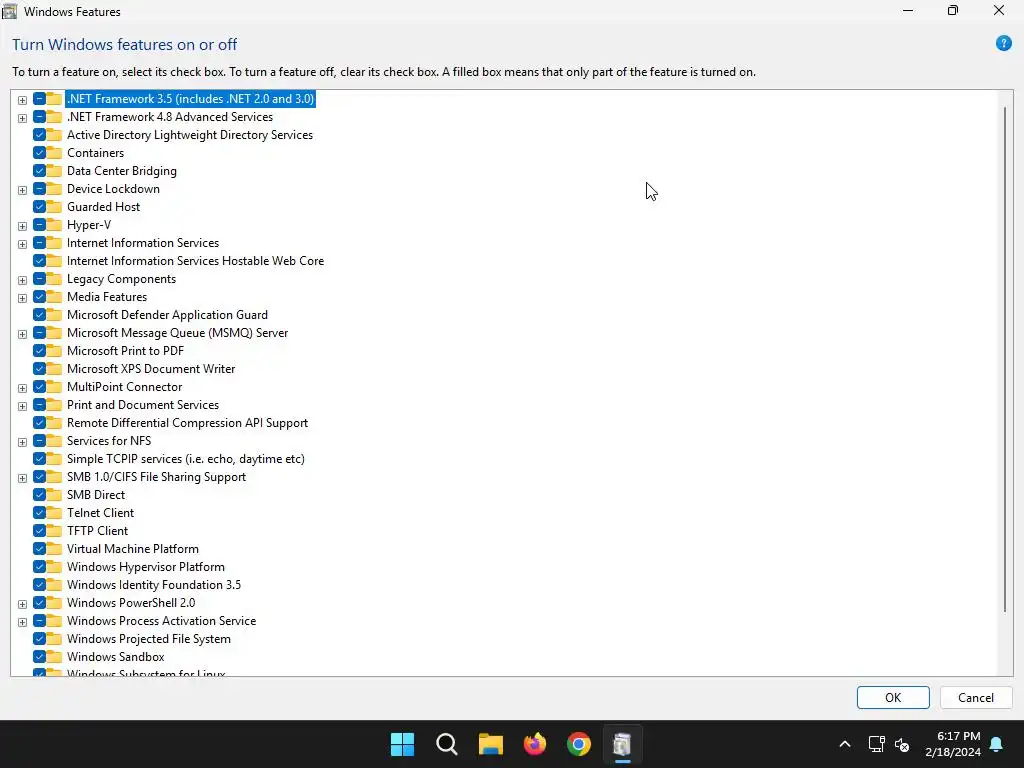Click the folder icon beside Containers

click(x=54, y=153)
